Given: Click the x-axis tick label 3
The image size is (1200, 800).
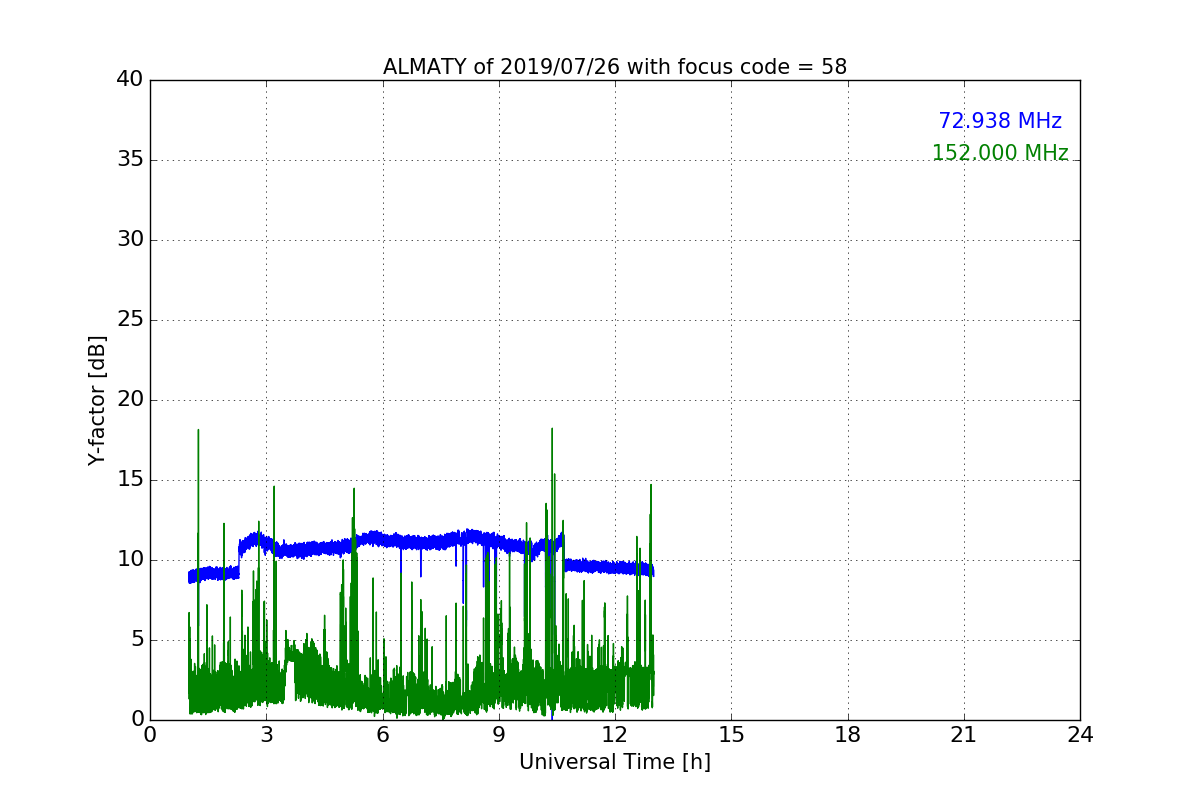Looking at the screenshot, I should click(x=267, y=734).
